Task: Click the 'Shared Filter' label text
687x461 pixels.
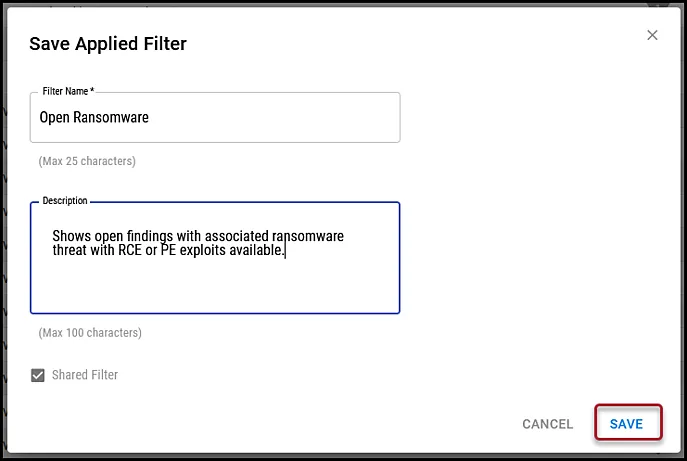Action: click(x=85, y=375)
